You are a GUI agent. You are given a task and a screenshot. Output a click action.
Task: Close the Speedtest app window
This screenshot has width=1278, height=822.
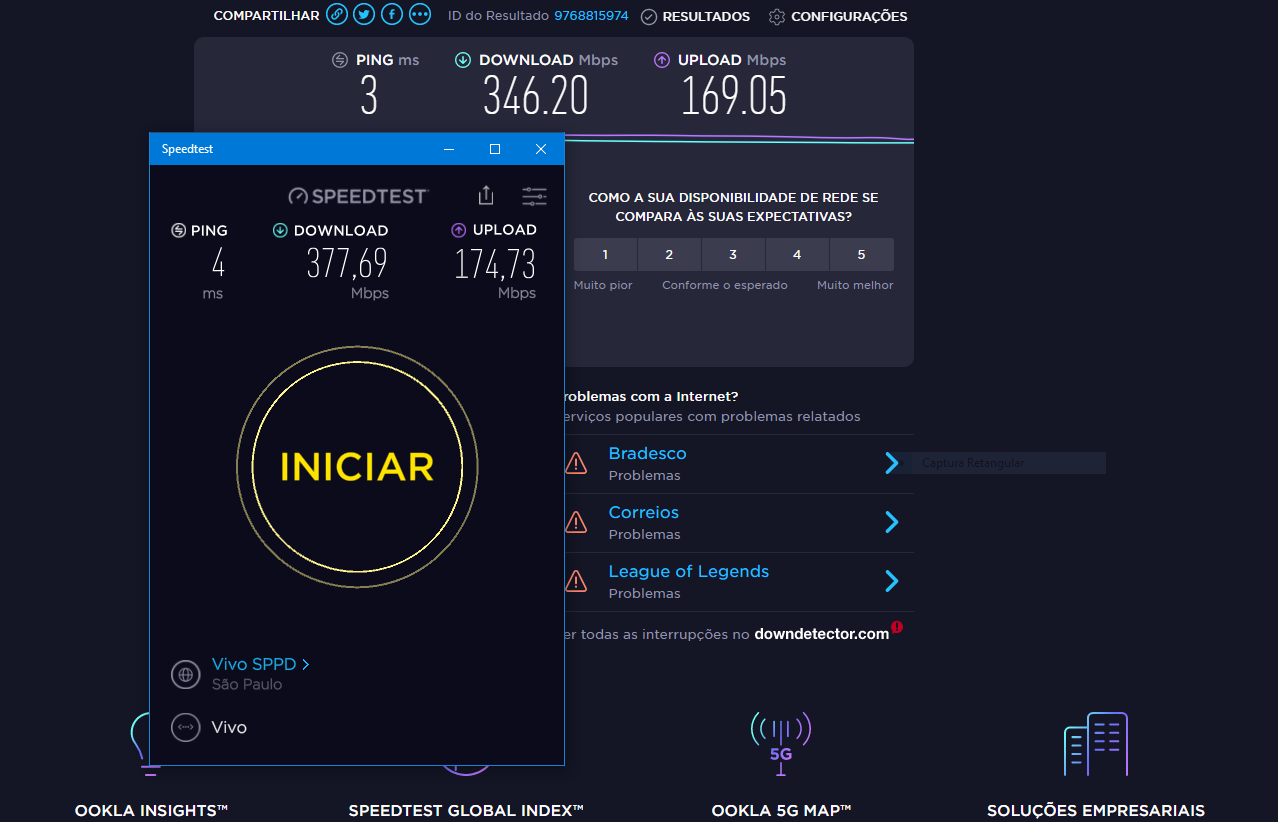(541, 149)
